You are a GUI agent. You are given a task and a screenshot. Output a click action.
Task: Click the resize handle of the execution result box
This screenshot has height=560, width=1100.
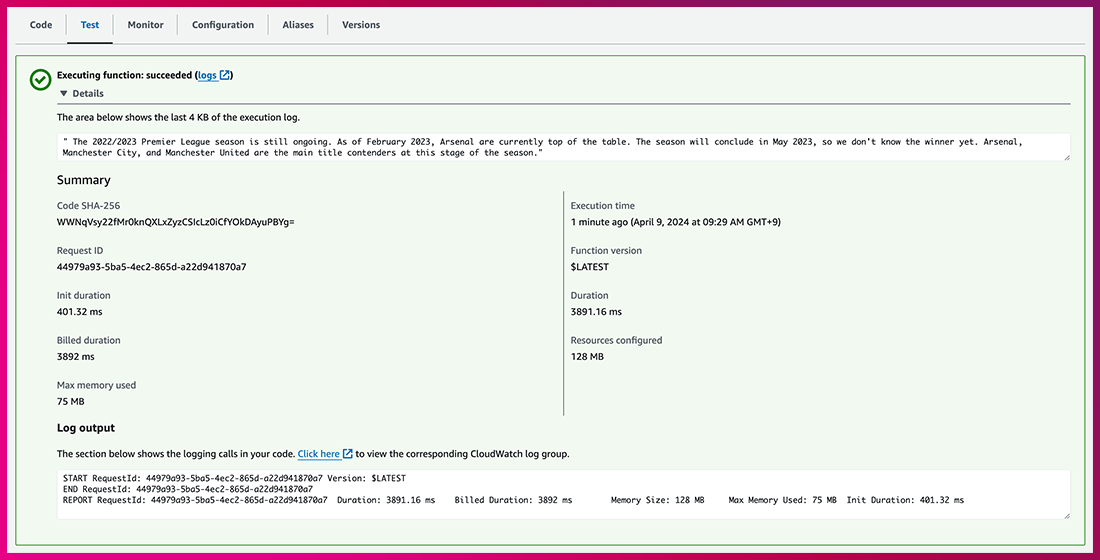point(1065,157)
